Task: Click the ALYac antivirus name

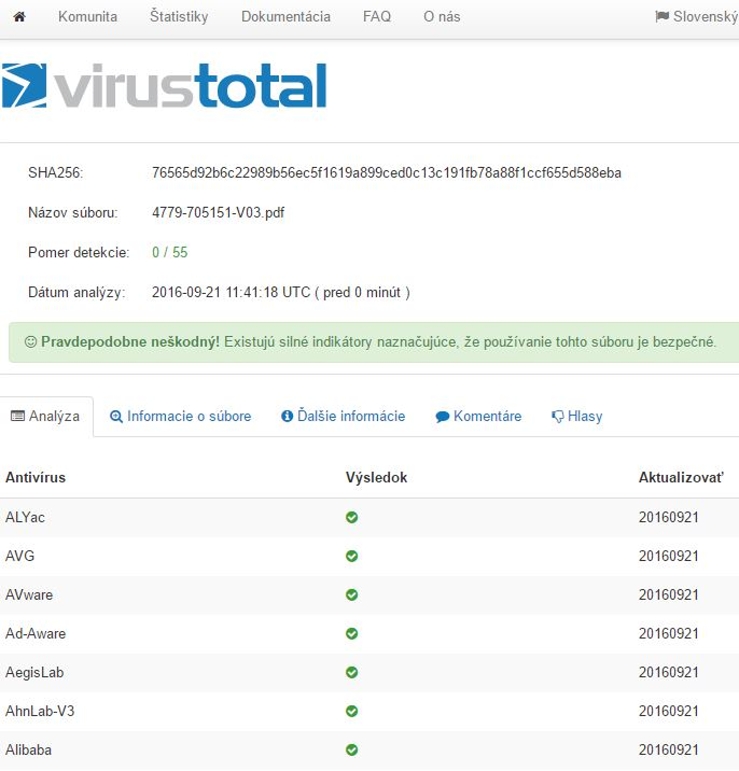Action: pos(25,517)
